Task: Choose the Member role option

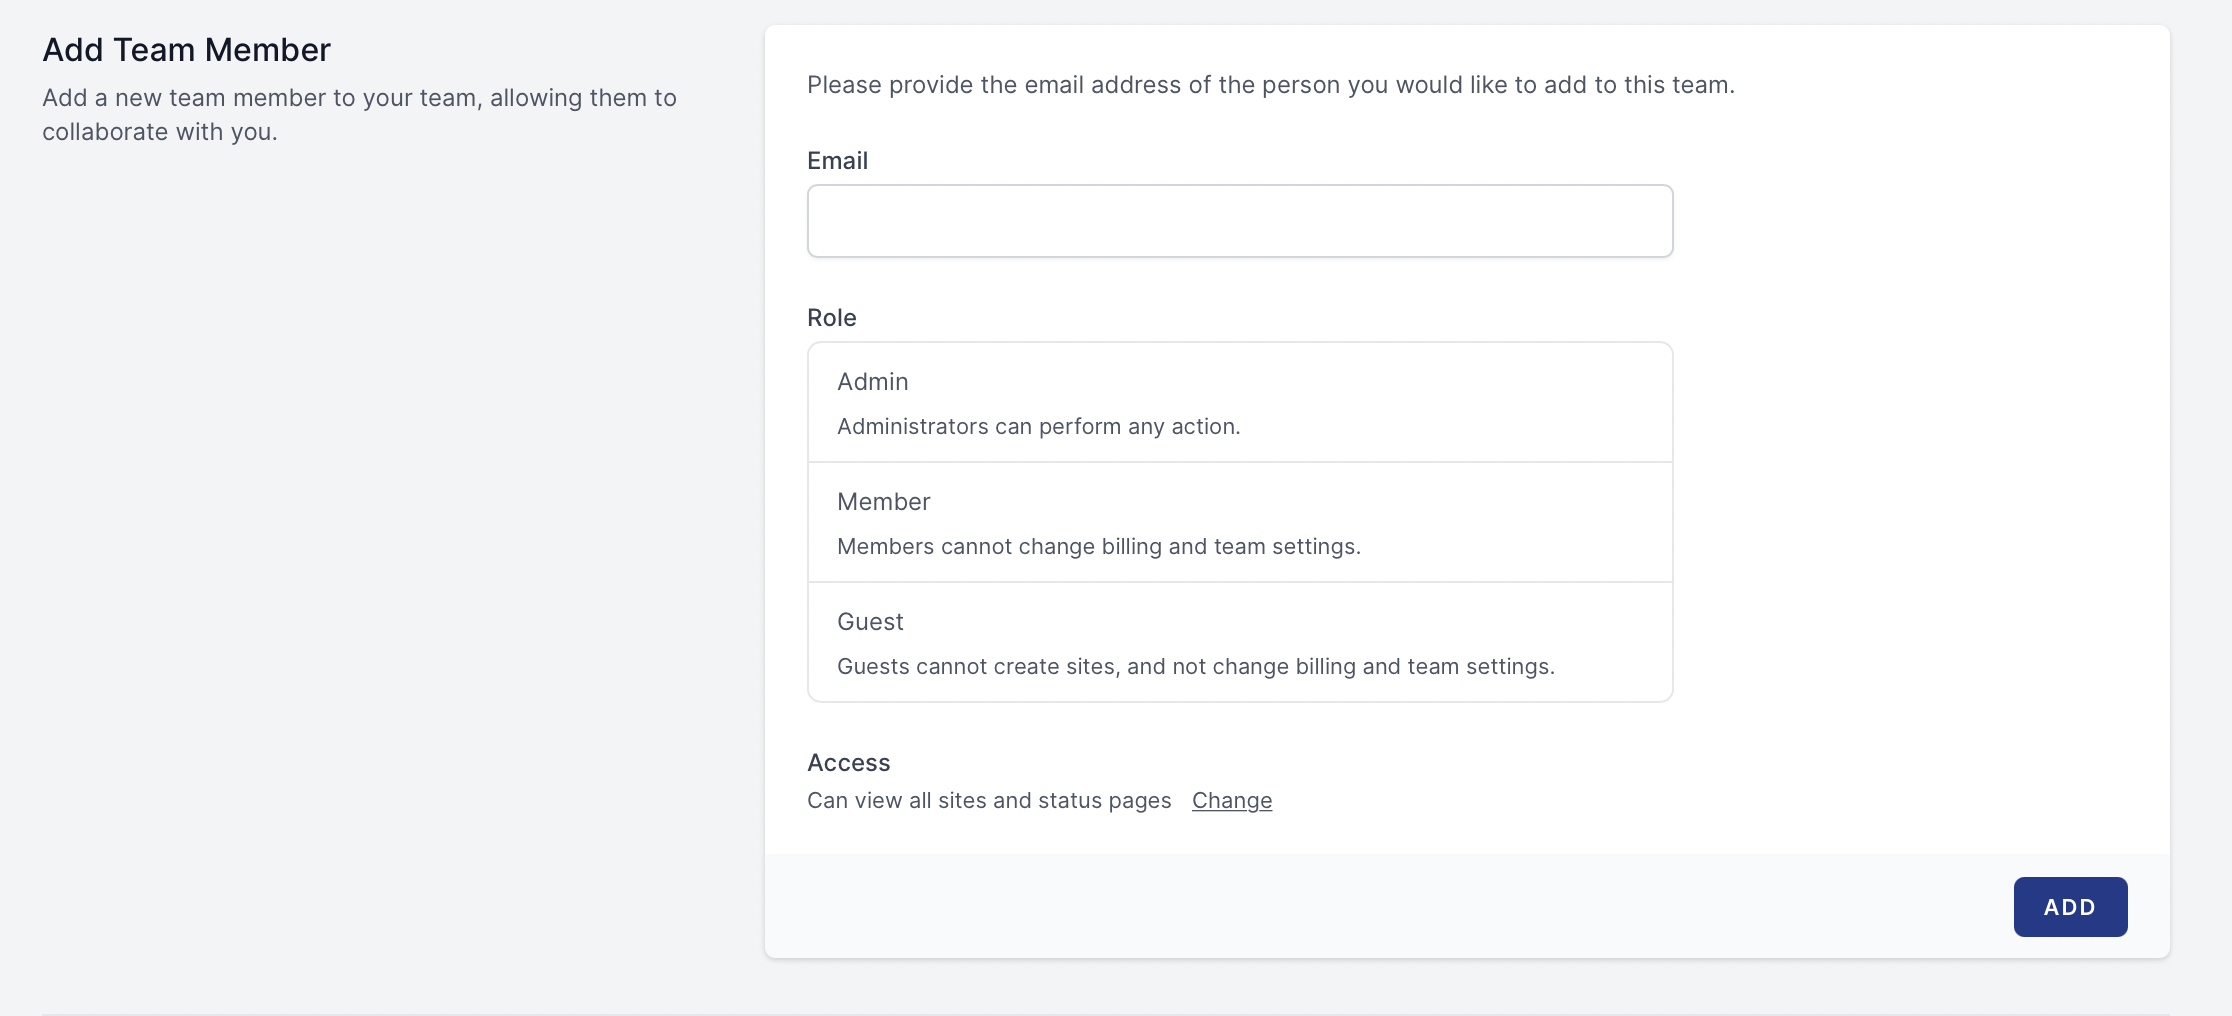Action: tap(1240, 523)
